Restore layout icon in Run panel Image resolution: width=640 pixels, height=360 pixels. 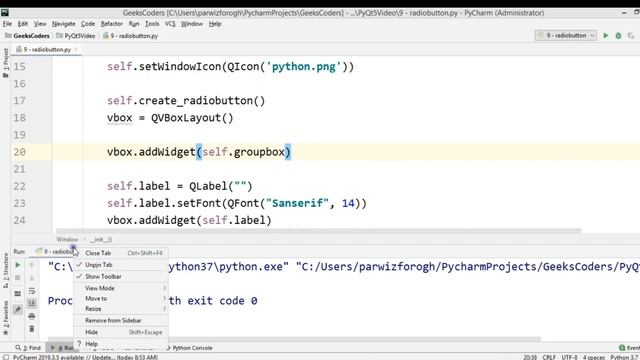[18, 293]
